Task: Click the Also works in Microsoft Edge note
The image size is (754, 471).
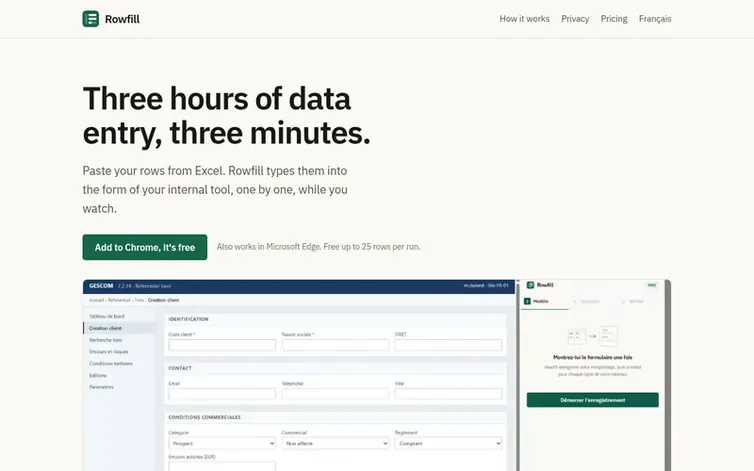Action: [x=318, y=247]
